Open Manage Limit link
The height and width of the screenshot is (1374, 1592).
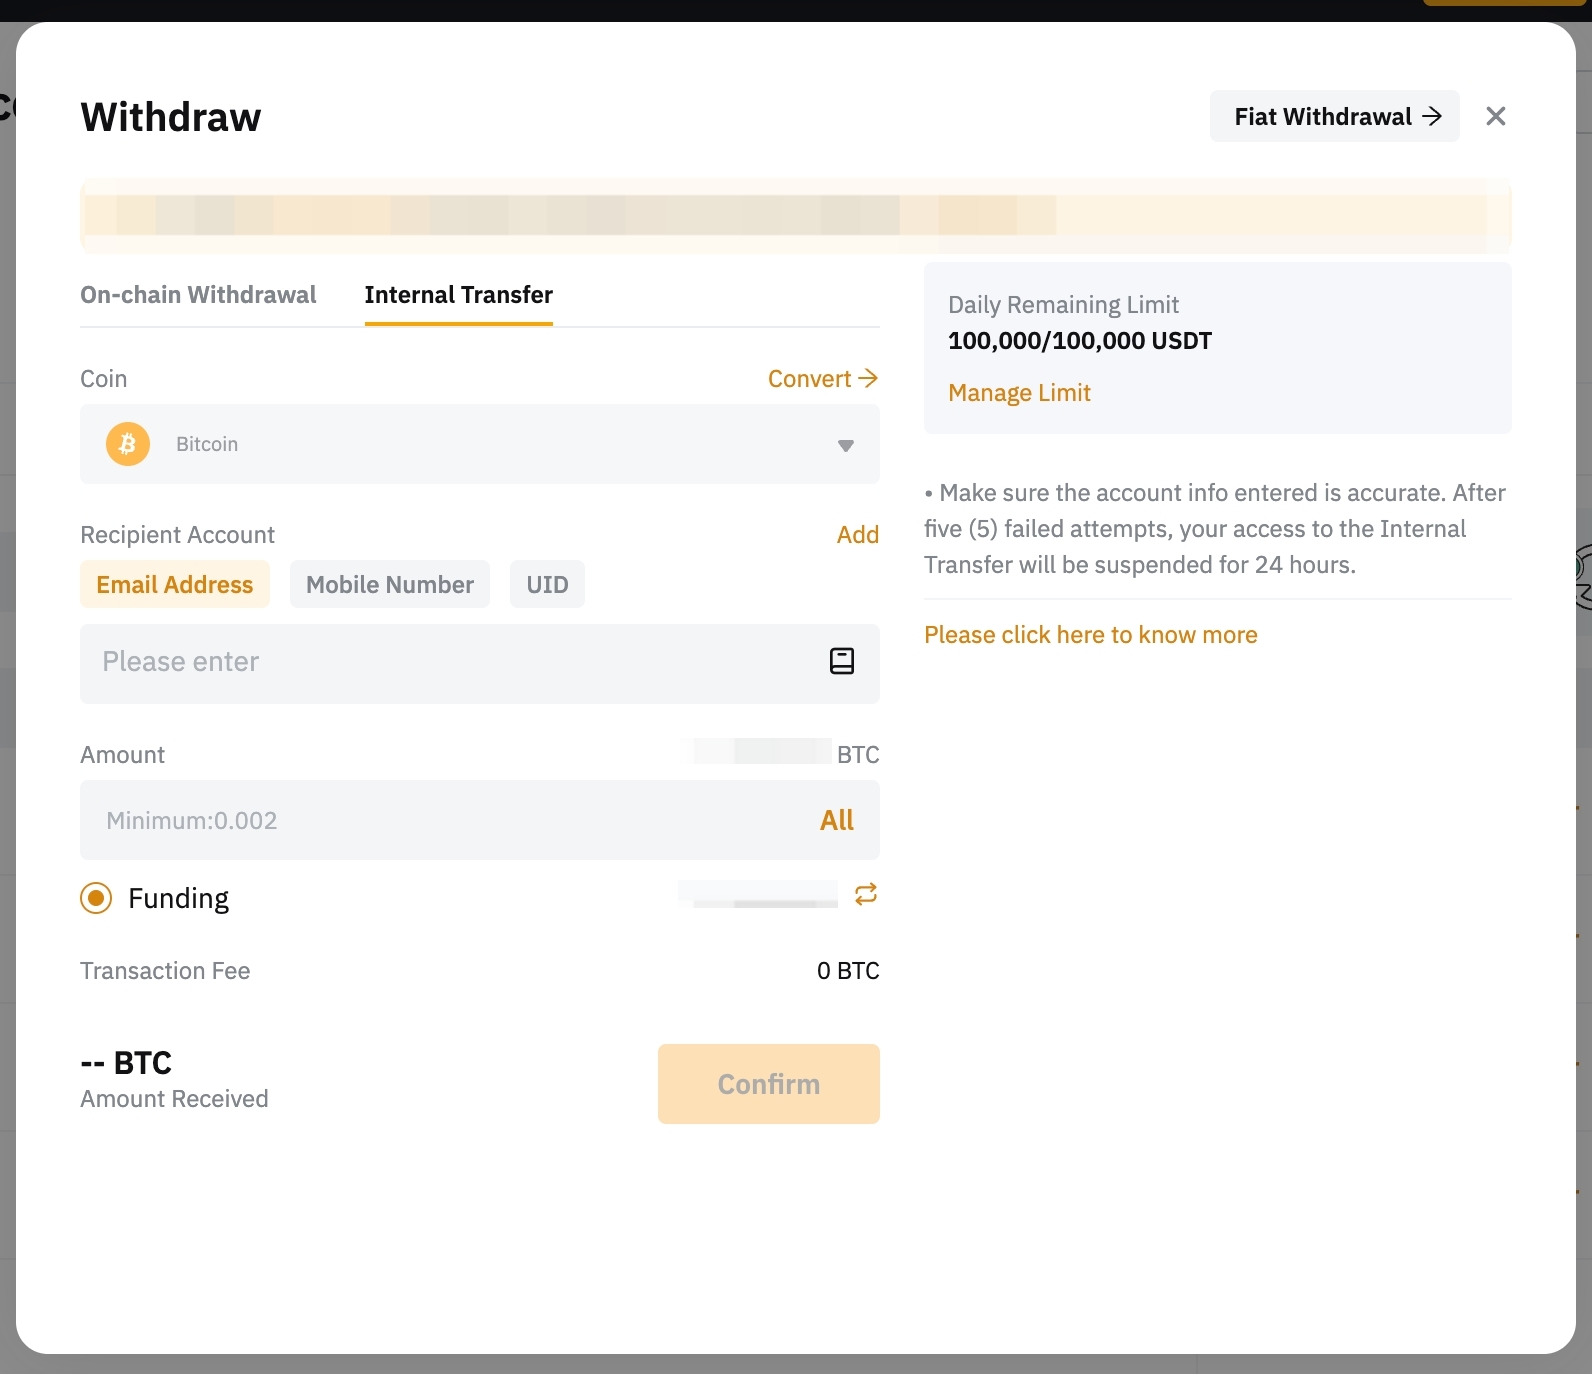(x=1019, y=393)
